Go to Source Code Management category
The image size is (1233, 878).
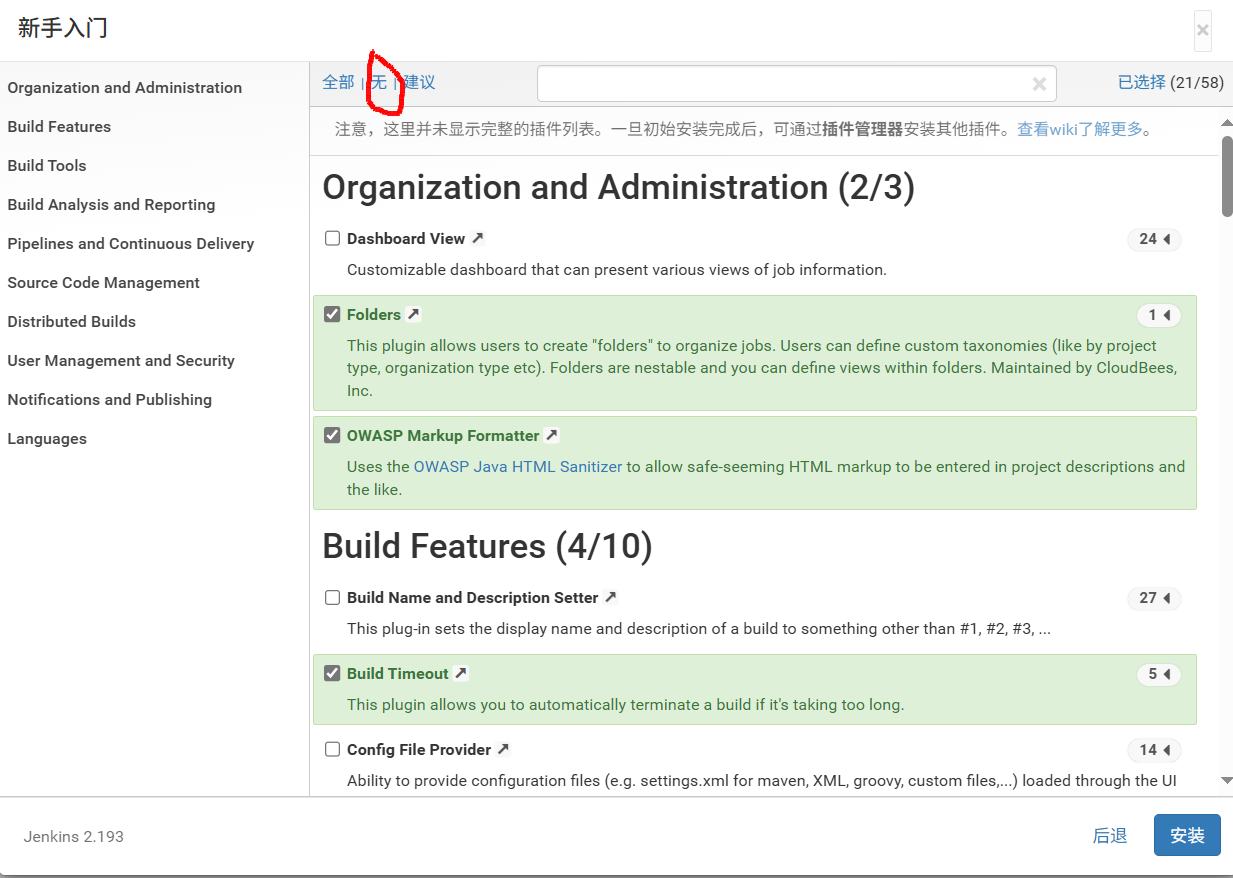coord(104,283)
